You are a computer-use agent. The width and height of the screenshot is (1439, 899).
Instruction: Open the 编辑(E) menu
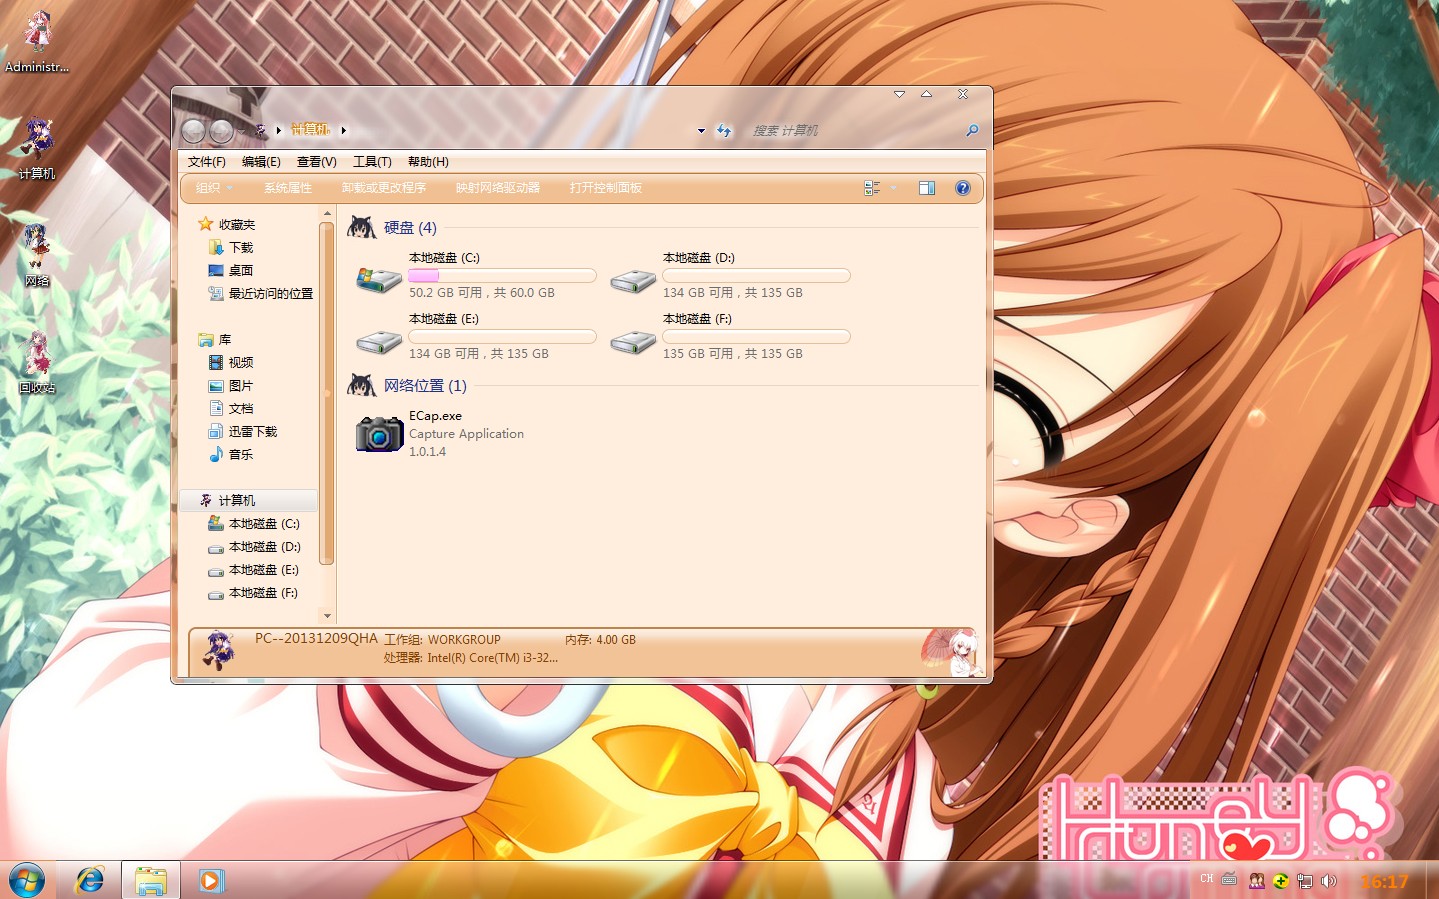(261, 162)
